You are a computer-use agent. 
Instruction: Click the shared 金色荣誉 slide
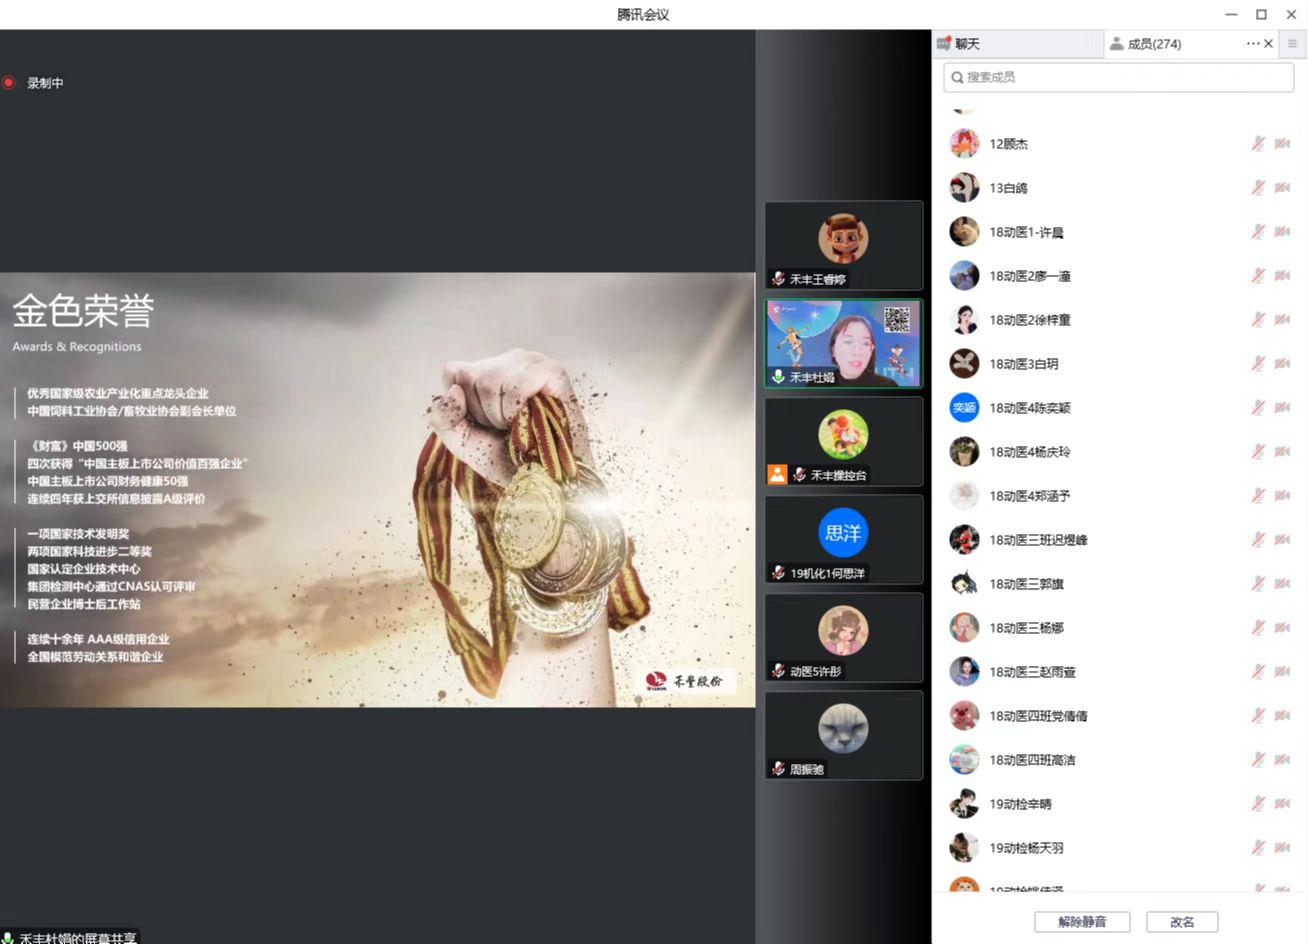(x=377, y=490)
